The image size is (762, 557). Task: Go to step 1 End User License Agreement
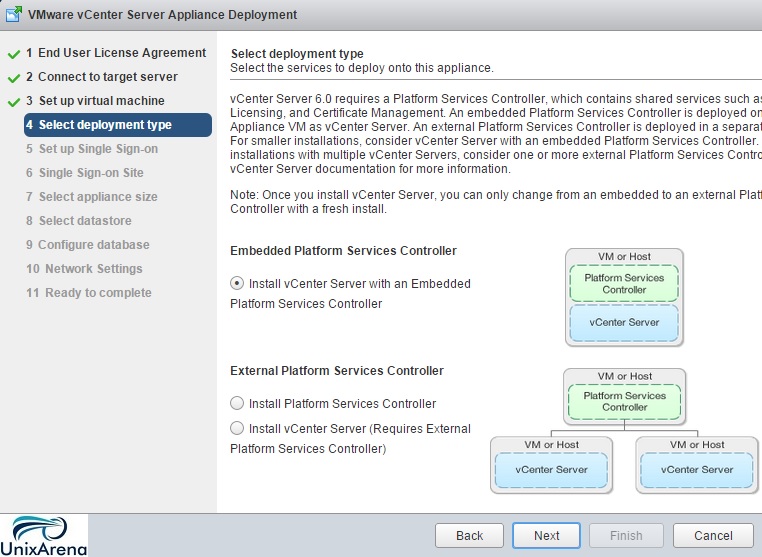tap(116, 52)
